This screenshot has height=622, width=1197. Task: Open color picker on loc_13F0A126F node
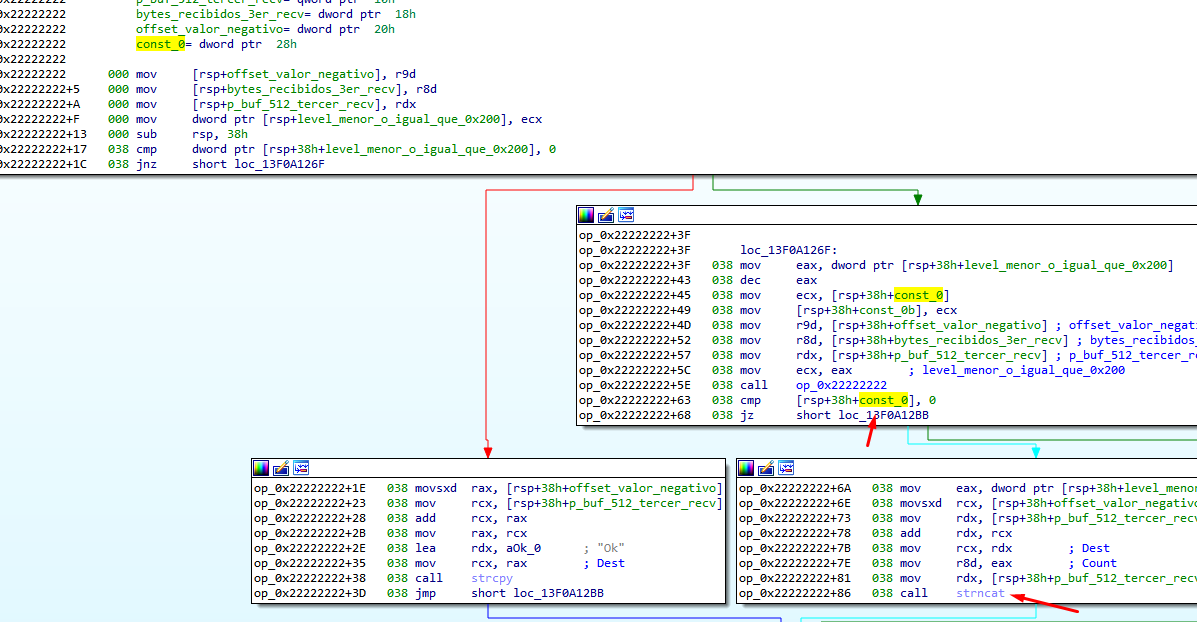click(586, 215)
